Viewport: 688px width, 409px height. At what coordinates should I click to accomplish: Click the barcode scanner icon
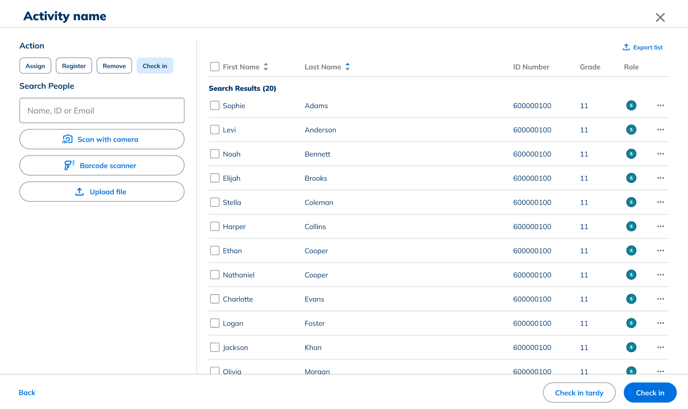(x=69, y=165)
